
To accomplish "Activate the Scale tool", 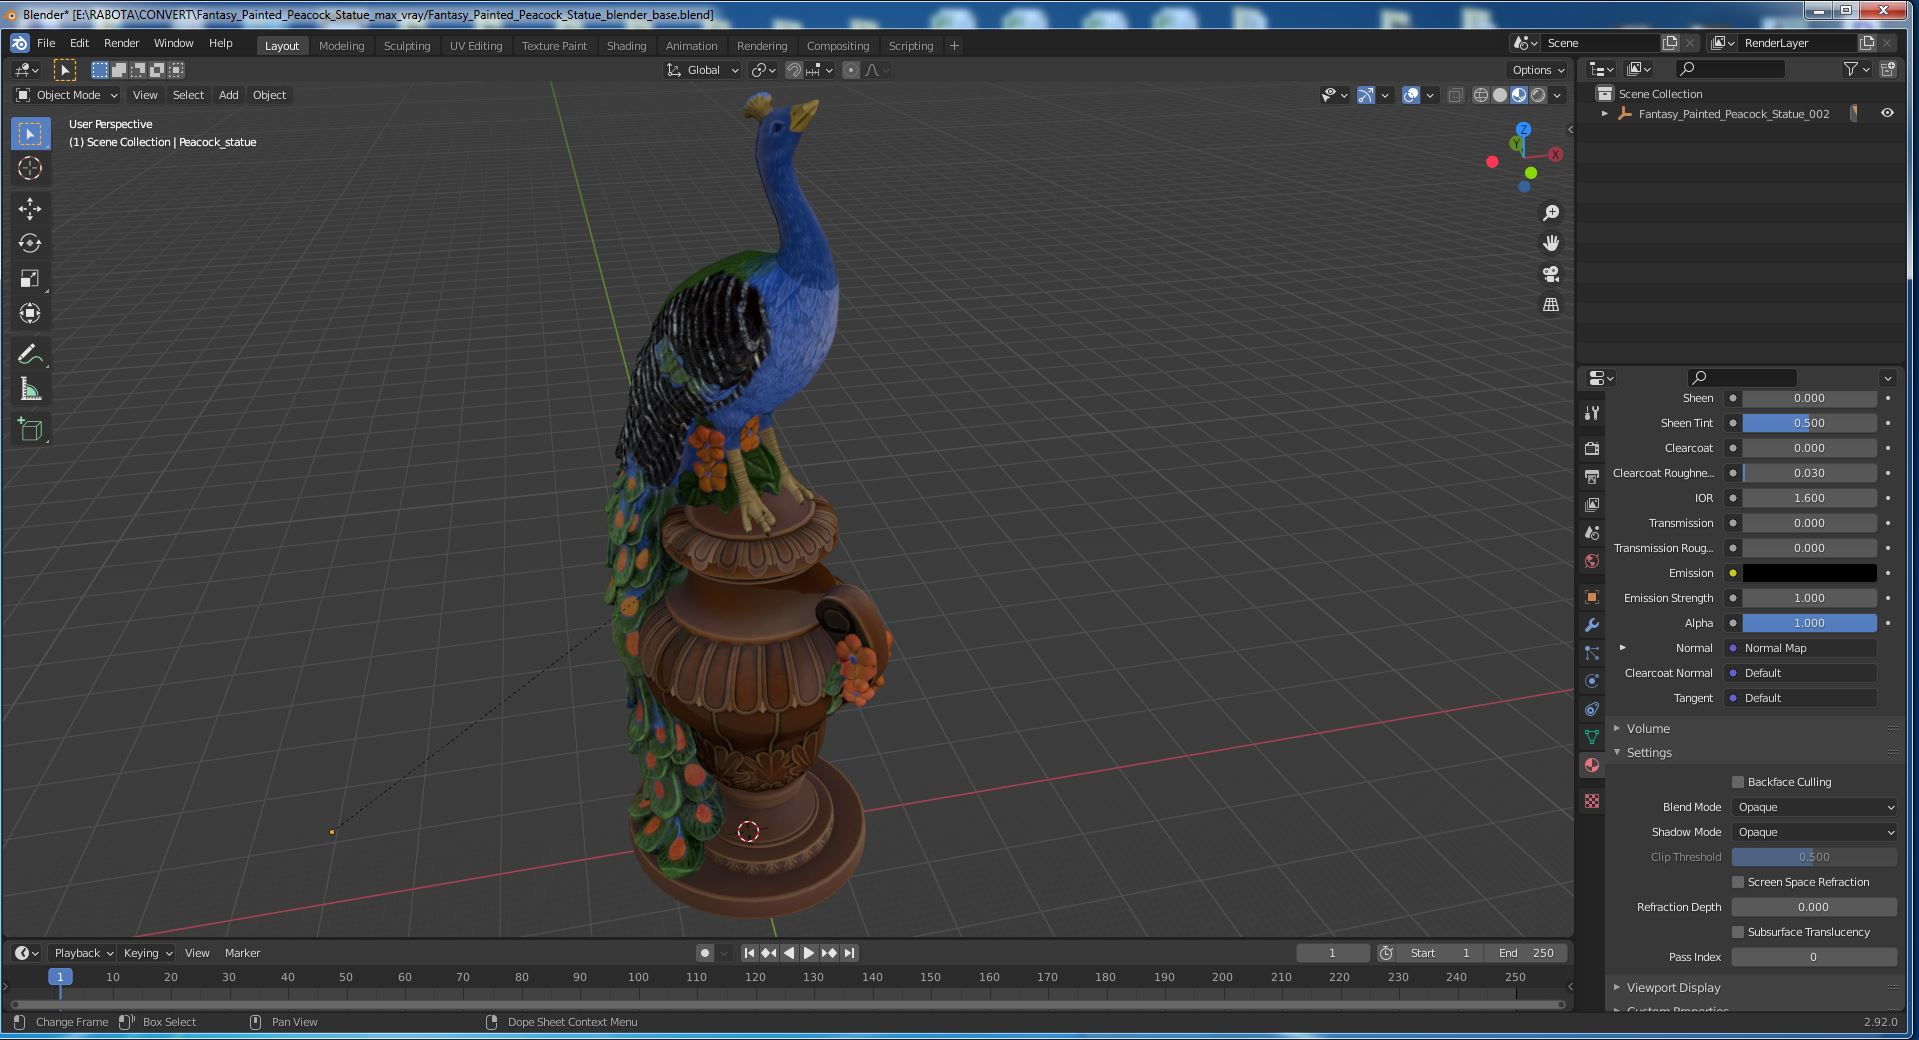I will 30,278.
